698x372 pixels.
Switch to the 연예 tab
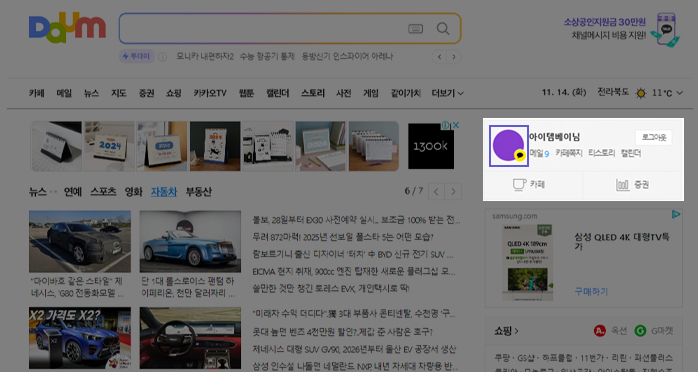[x=73, y=192]
